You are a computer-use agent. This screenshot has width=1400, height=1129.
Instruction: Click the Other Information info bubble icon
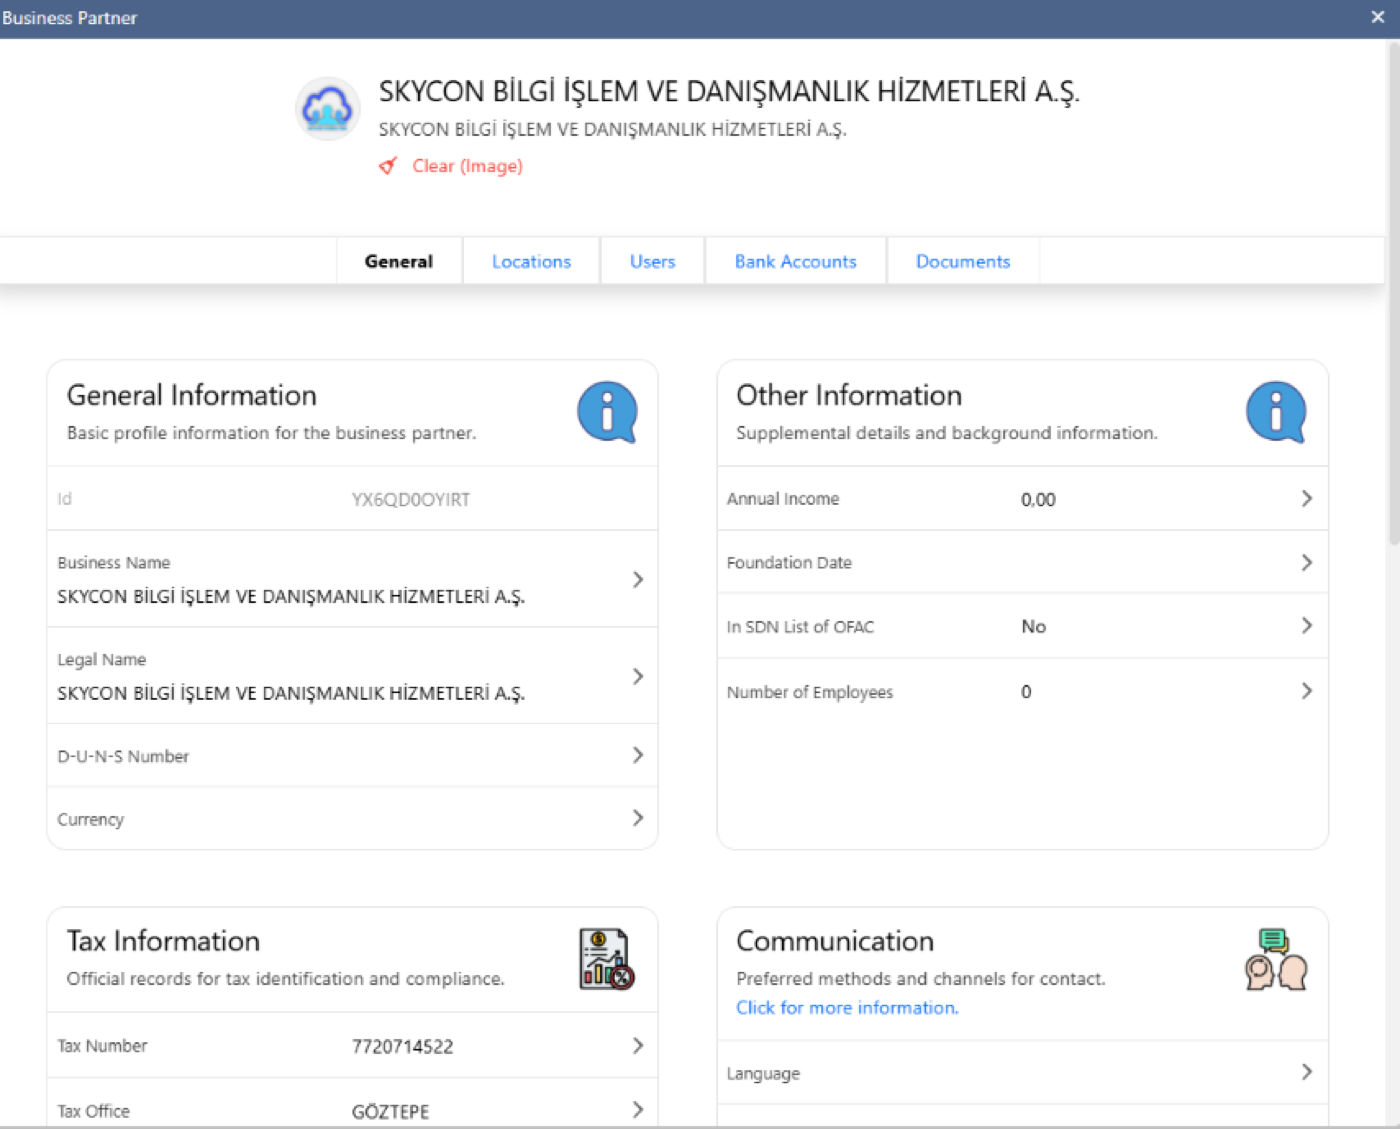pyautogui.click(x=1276, y=412)
